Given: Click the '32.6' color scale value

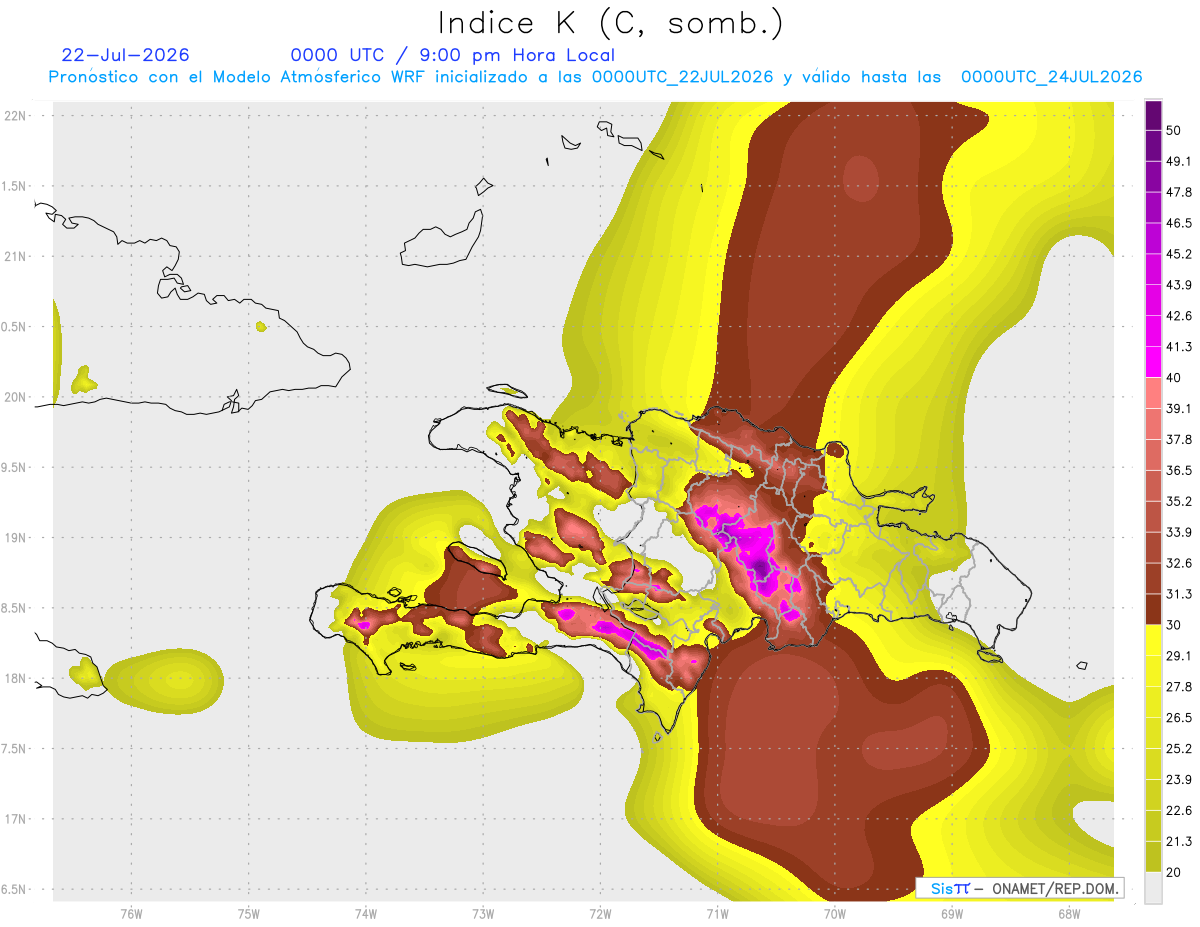Looking at the screenshot, I should tap(1179, 563).
